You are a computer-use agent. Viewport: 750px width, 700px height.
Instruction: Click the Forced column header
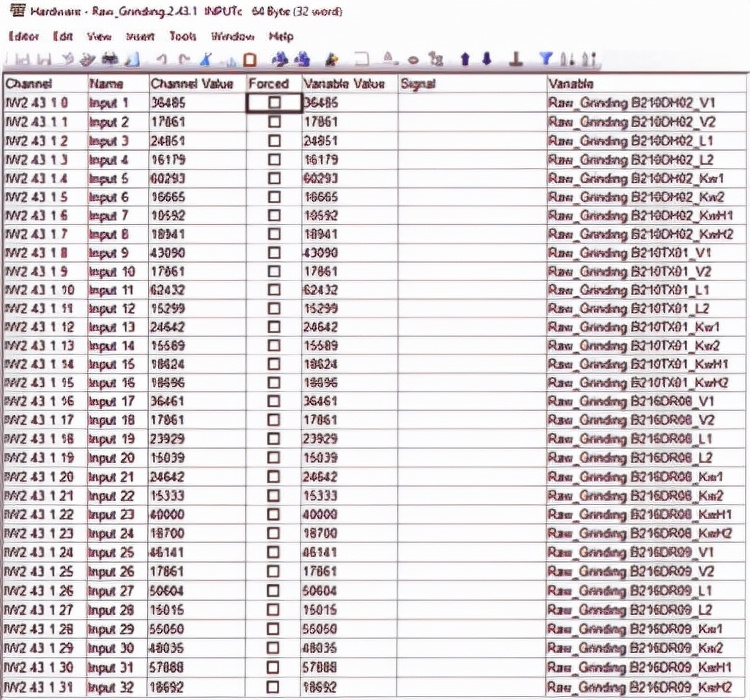(x=274, y=84)
